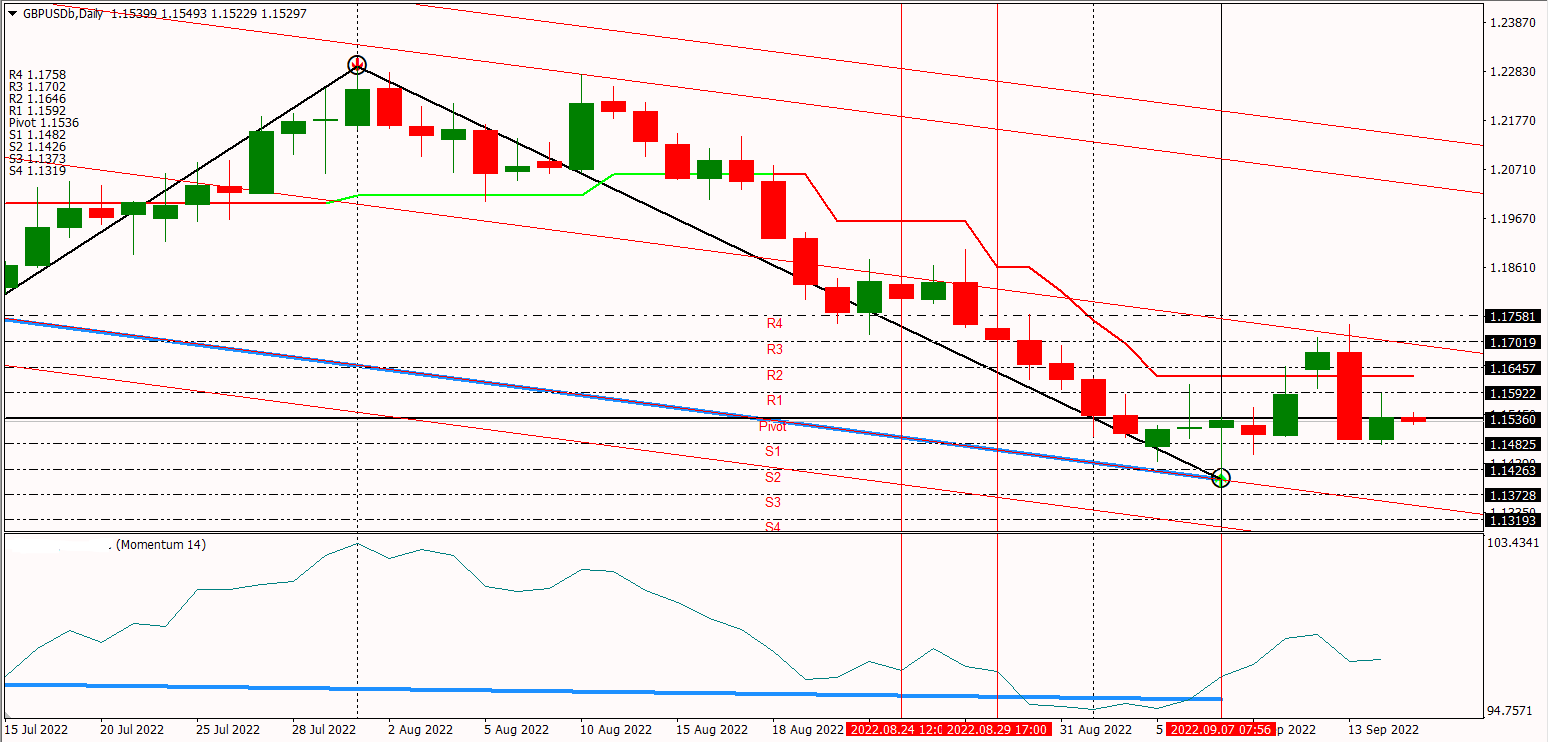Viewport: 1549px width, 742px height.
Task: Click the red R1 label on the chart
Action: coord(774,401)
